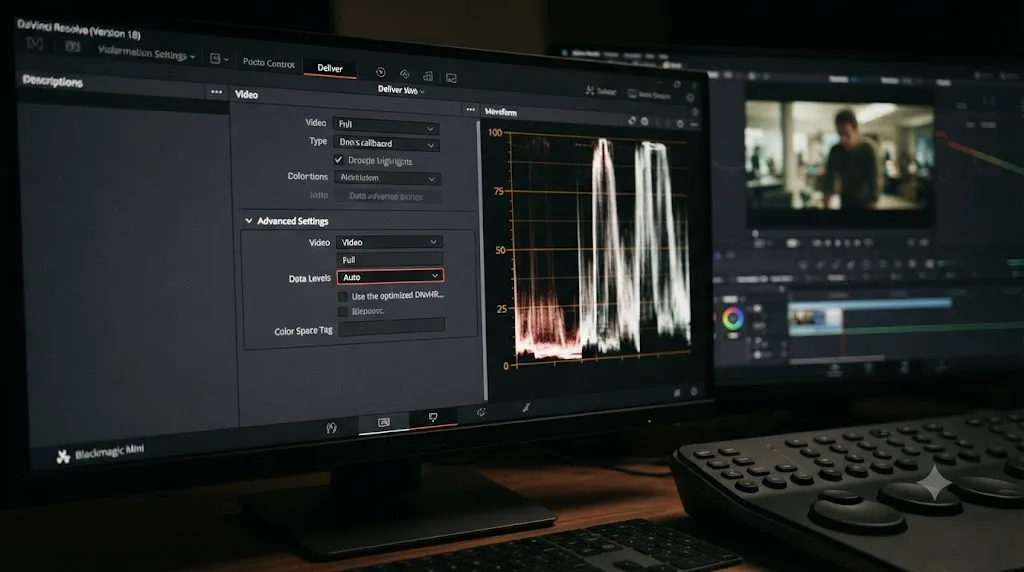Click the square icon dropdown beside Pocto Control
Viewport: 1024px width, 572px height.
point(219,59)
